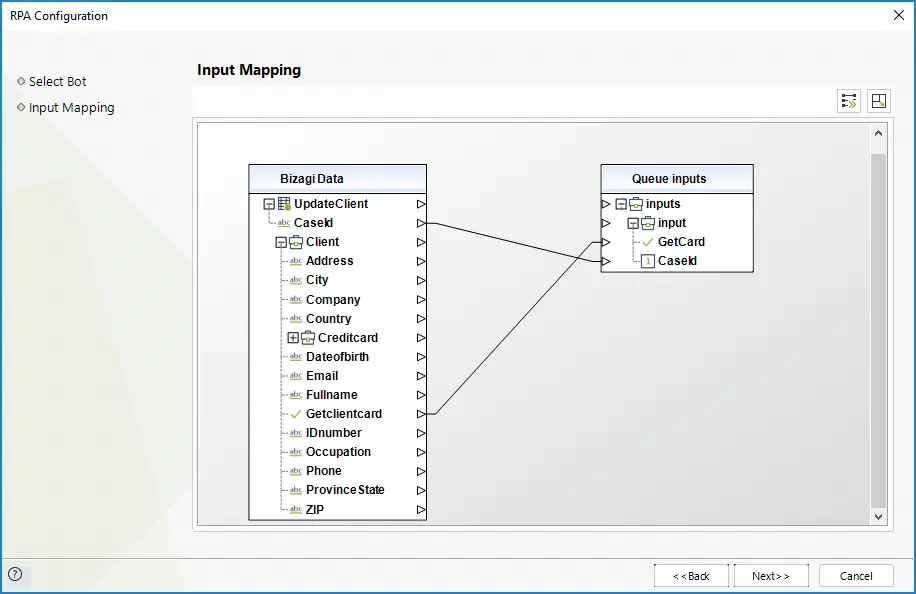Click the inputs node briefcase icon

[x=636, y=204]
